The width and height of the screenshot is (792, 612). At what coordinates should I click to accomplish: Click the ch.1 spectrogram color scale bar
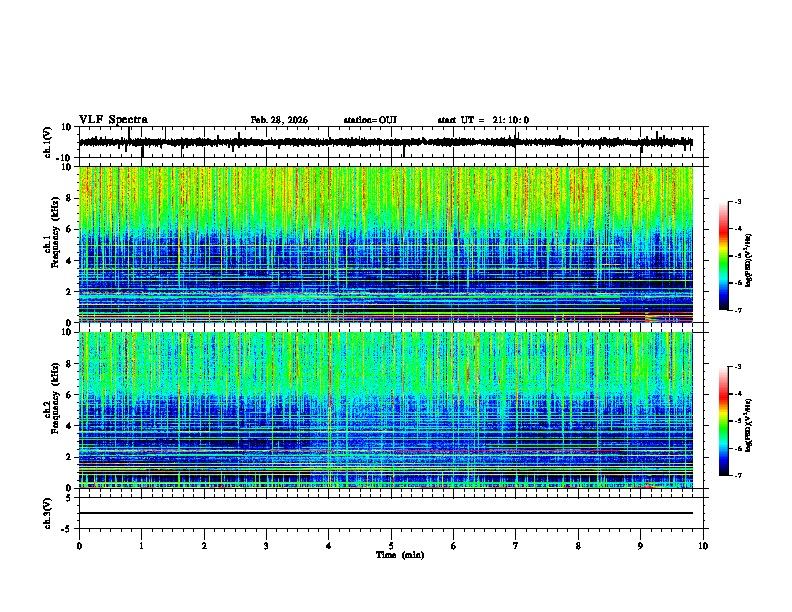[724, 256]
